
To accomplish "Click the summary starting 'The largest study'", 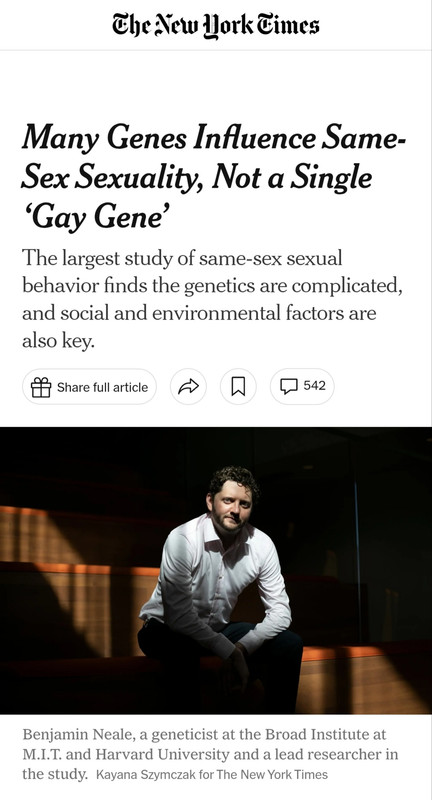I will click(212, 299).
